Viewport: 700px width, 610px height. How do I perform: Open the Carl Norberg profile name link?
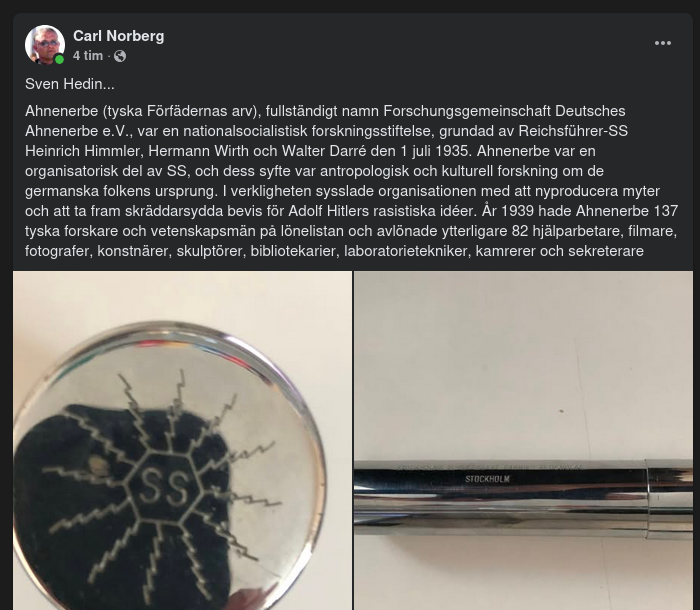[x=118, y=36]
